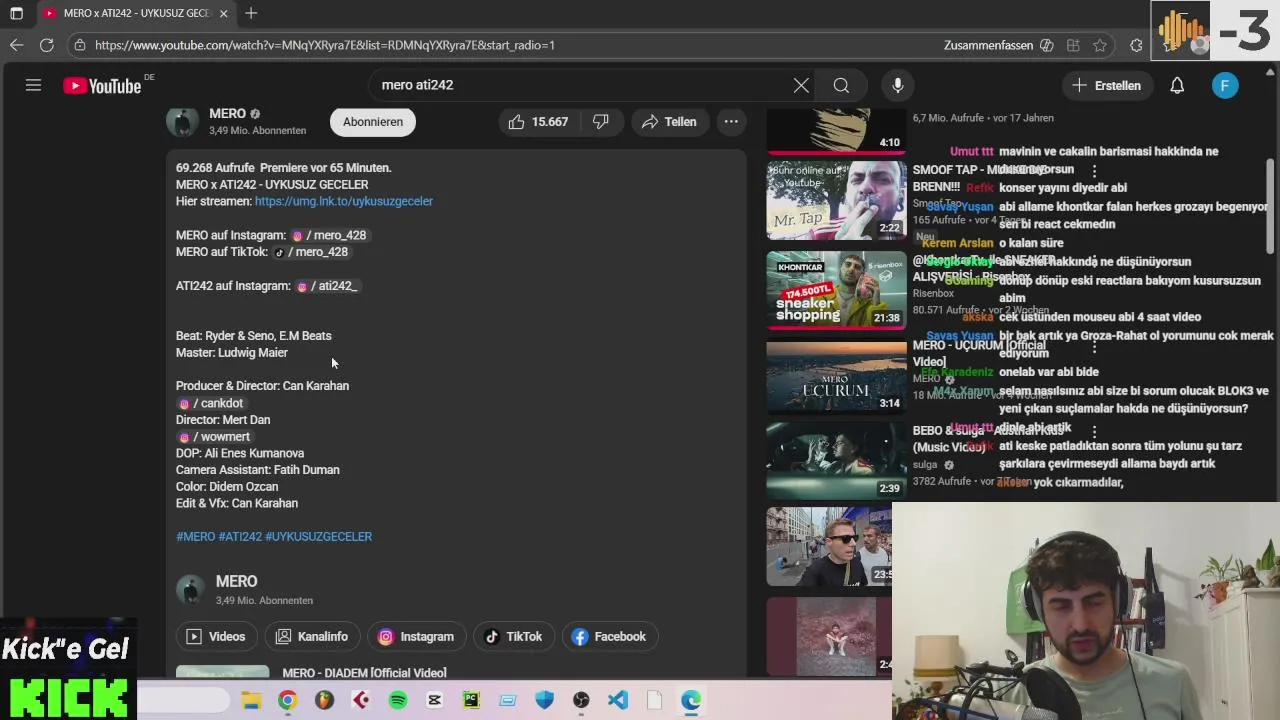Open the Kanalinfo button
This screenshot has width=1280, height=720.
[x=312, y=637]
